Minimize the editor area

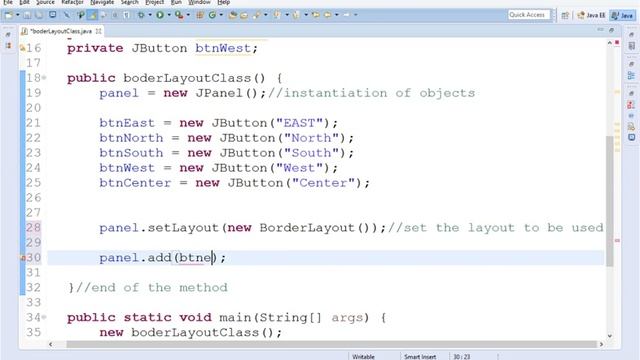tap(600, 30)
